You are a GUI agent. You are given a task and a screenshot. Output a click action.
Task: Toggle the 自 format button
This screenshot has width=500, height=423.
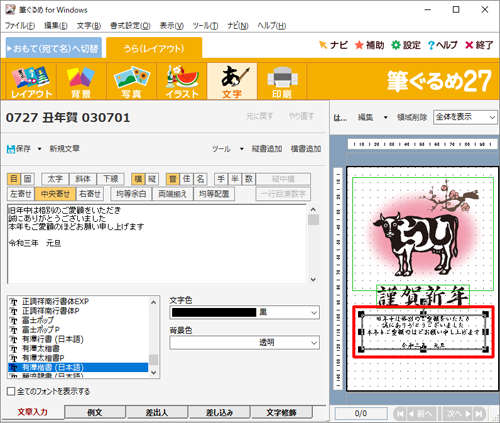click(14, 179)
